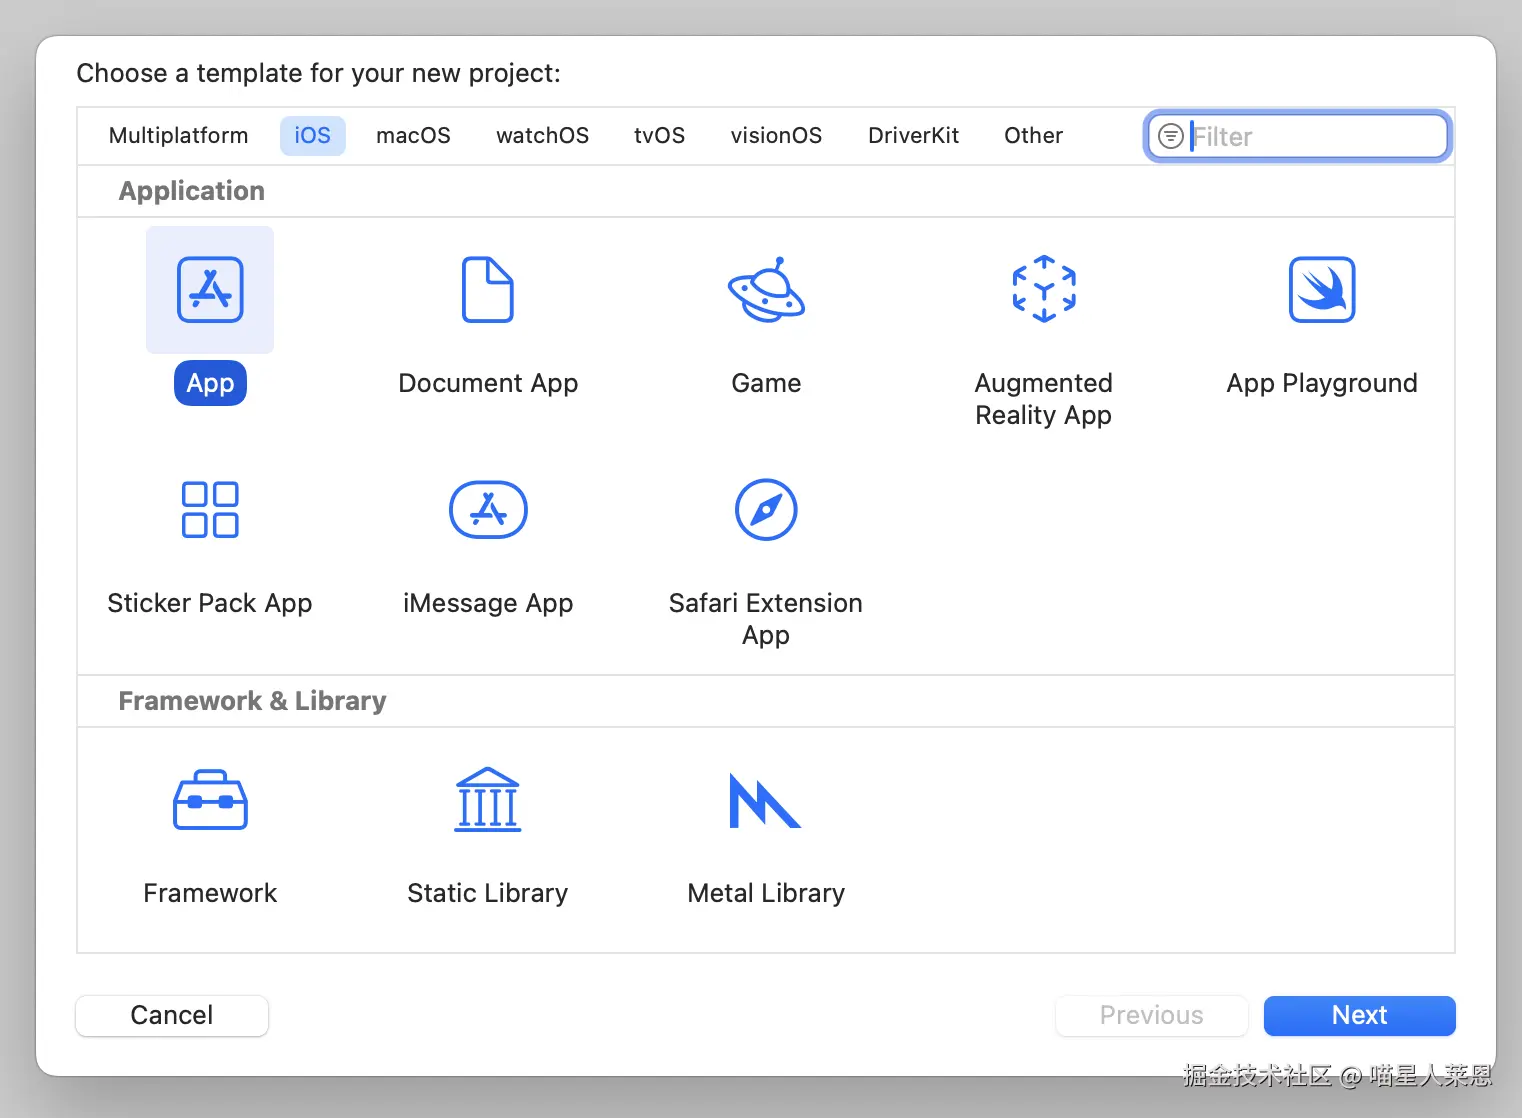The image size is (1522, 1118).
Task: Switch to the Multiplatform tab
Action: click(179, 136)
